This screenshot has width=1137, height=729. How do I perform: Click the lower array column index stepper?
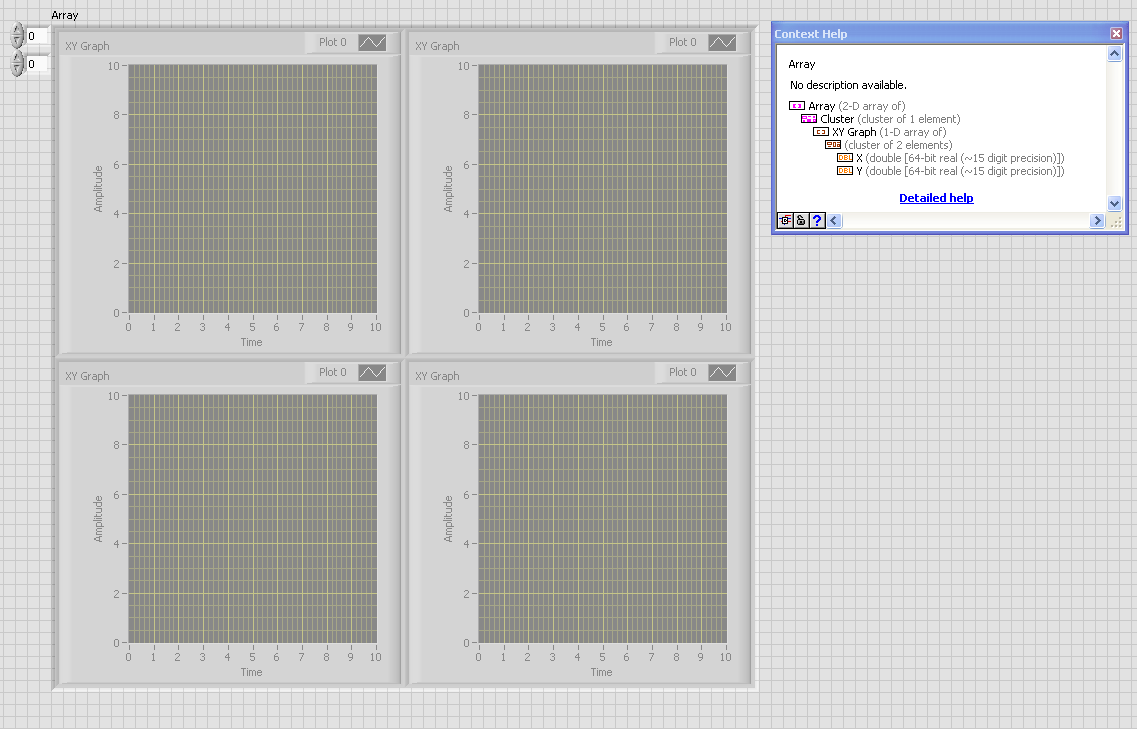click(x=17, y=64)
